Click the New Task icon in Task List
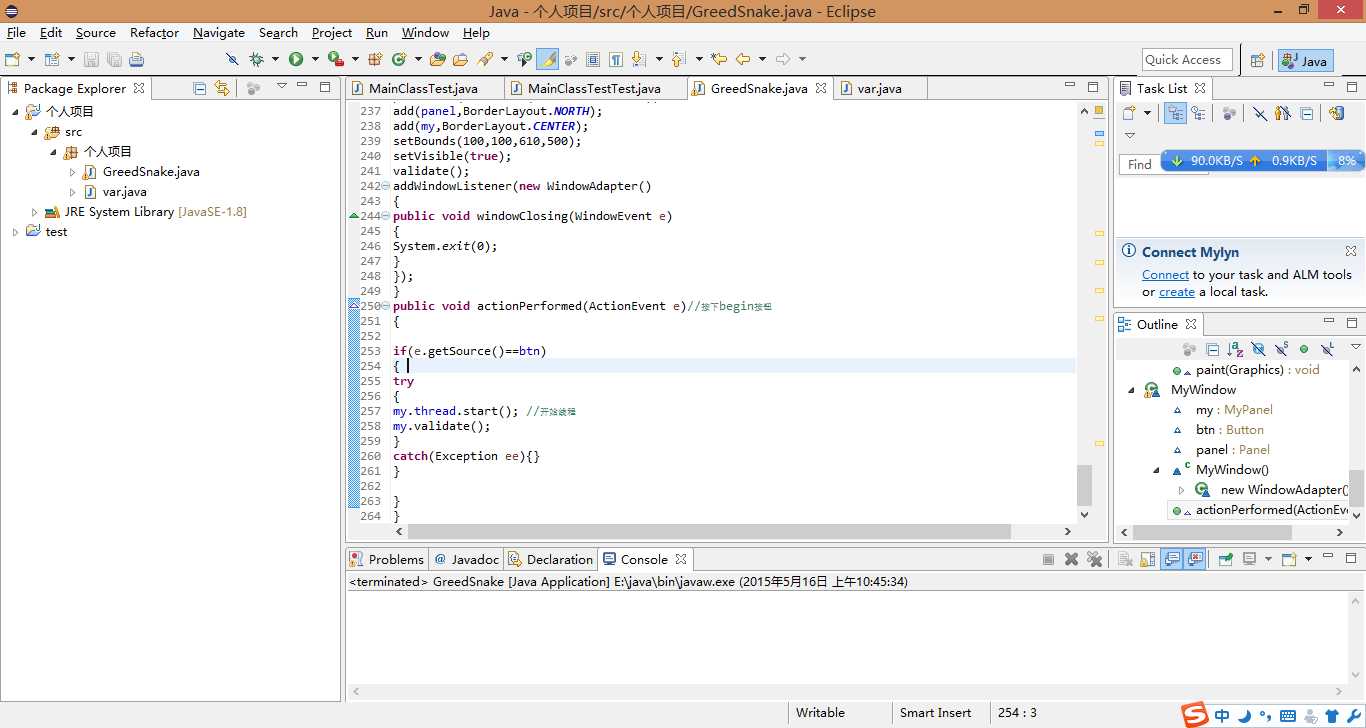The height and width of the screenshot is (728, 1366). coord(1129,113)
